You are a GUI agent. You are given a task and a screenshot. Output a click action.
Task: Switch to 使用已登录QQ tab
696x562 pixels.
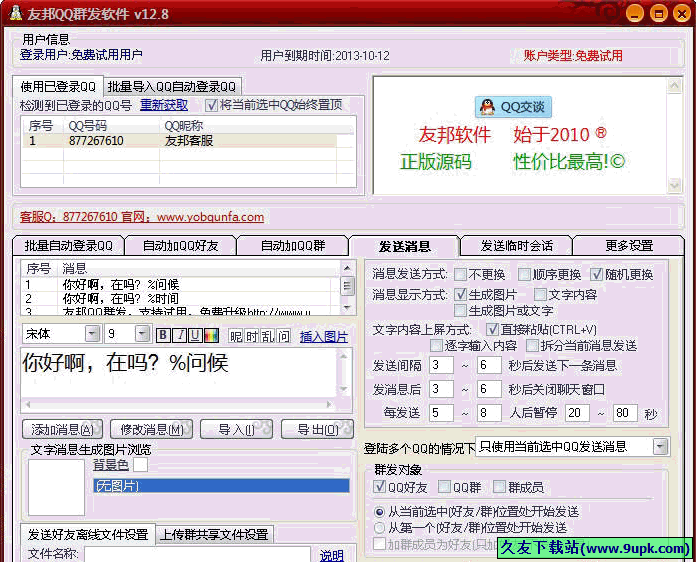(x=58, y=86)
